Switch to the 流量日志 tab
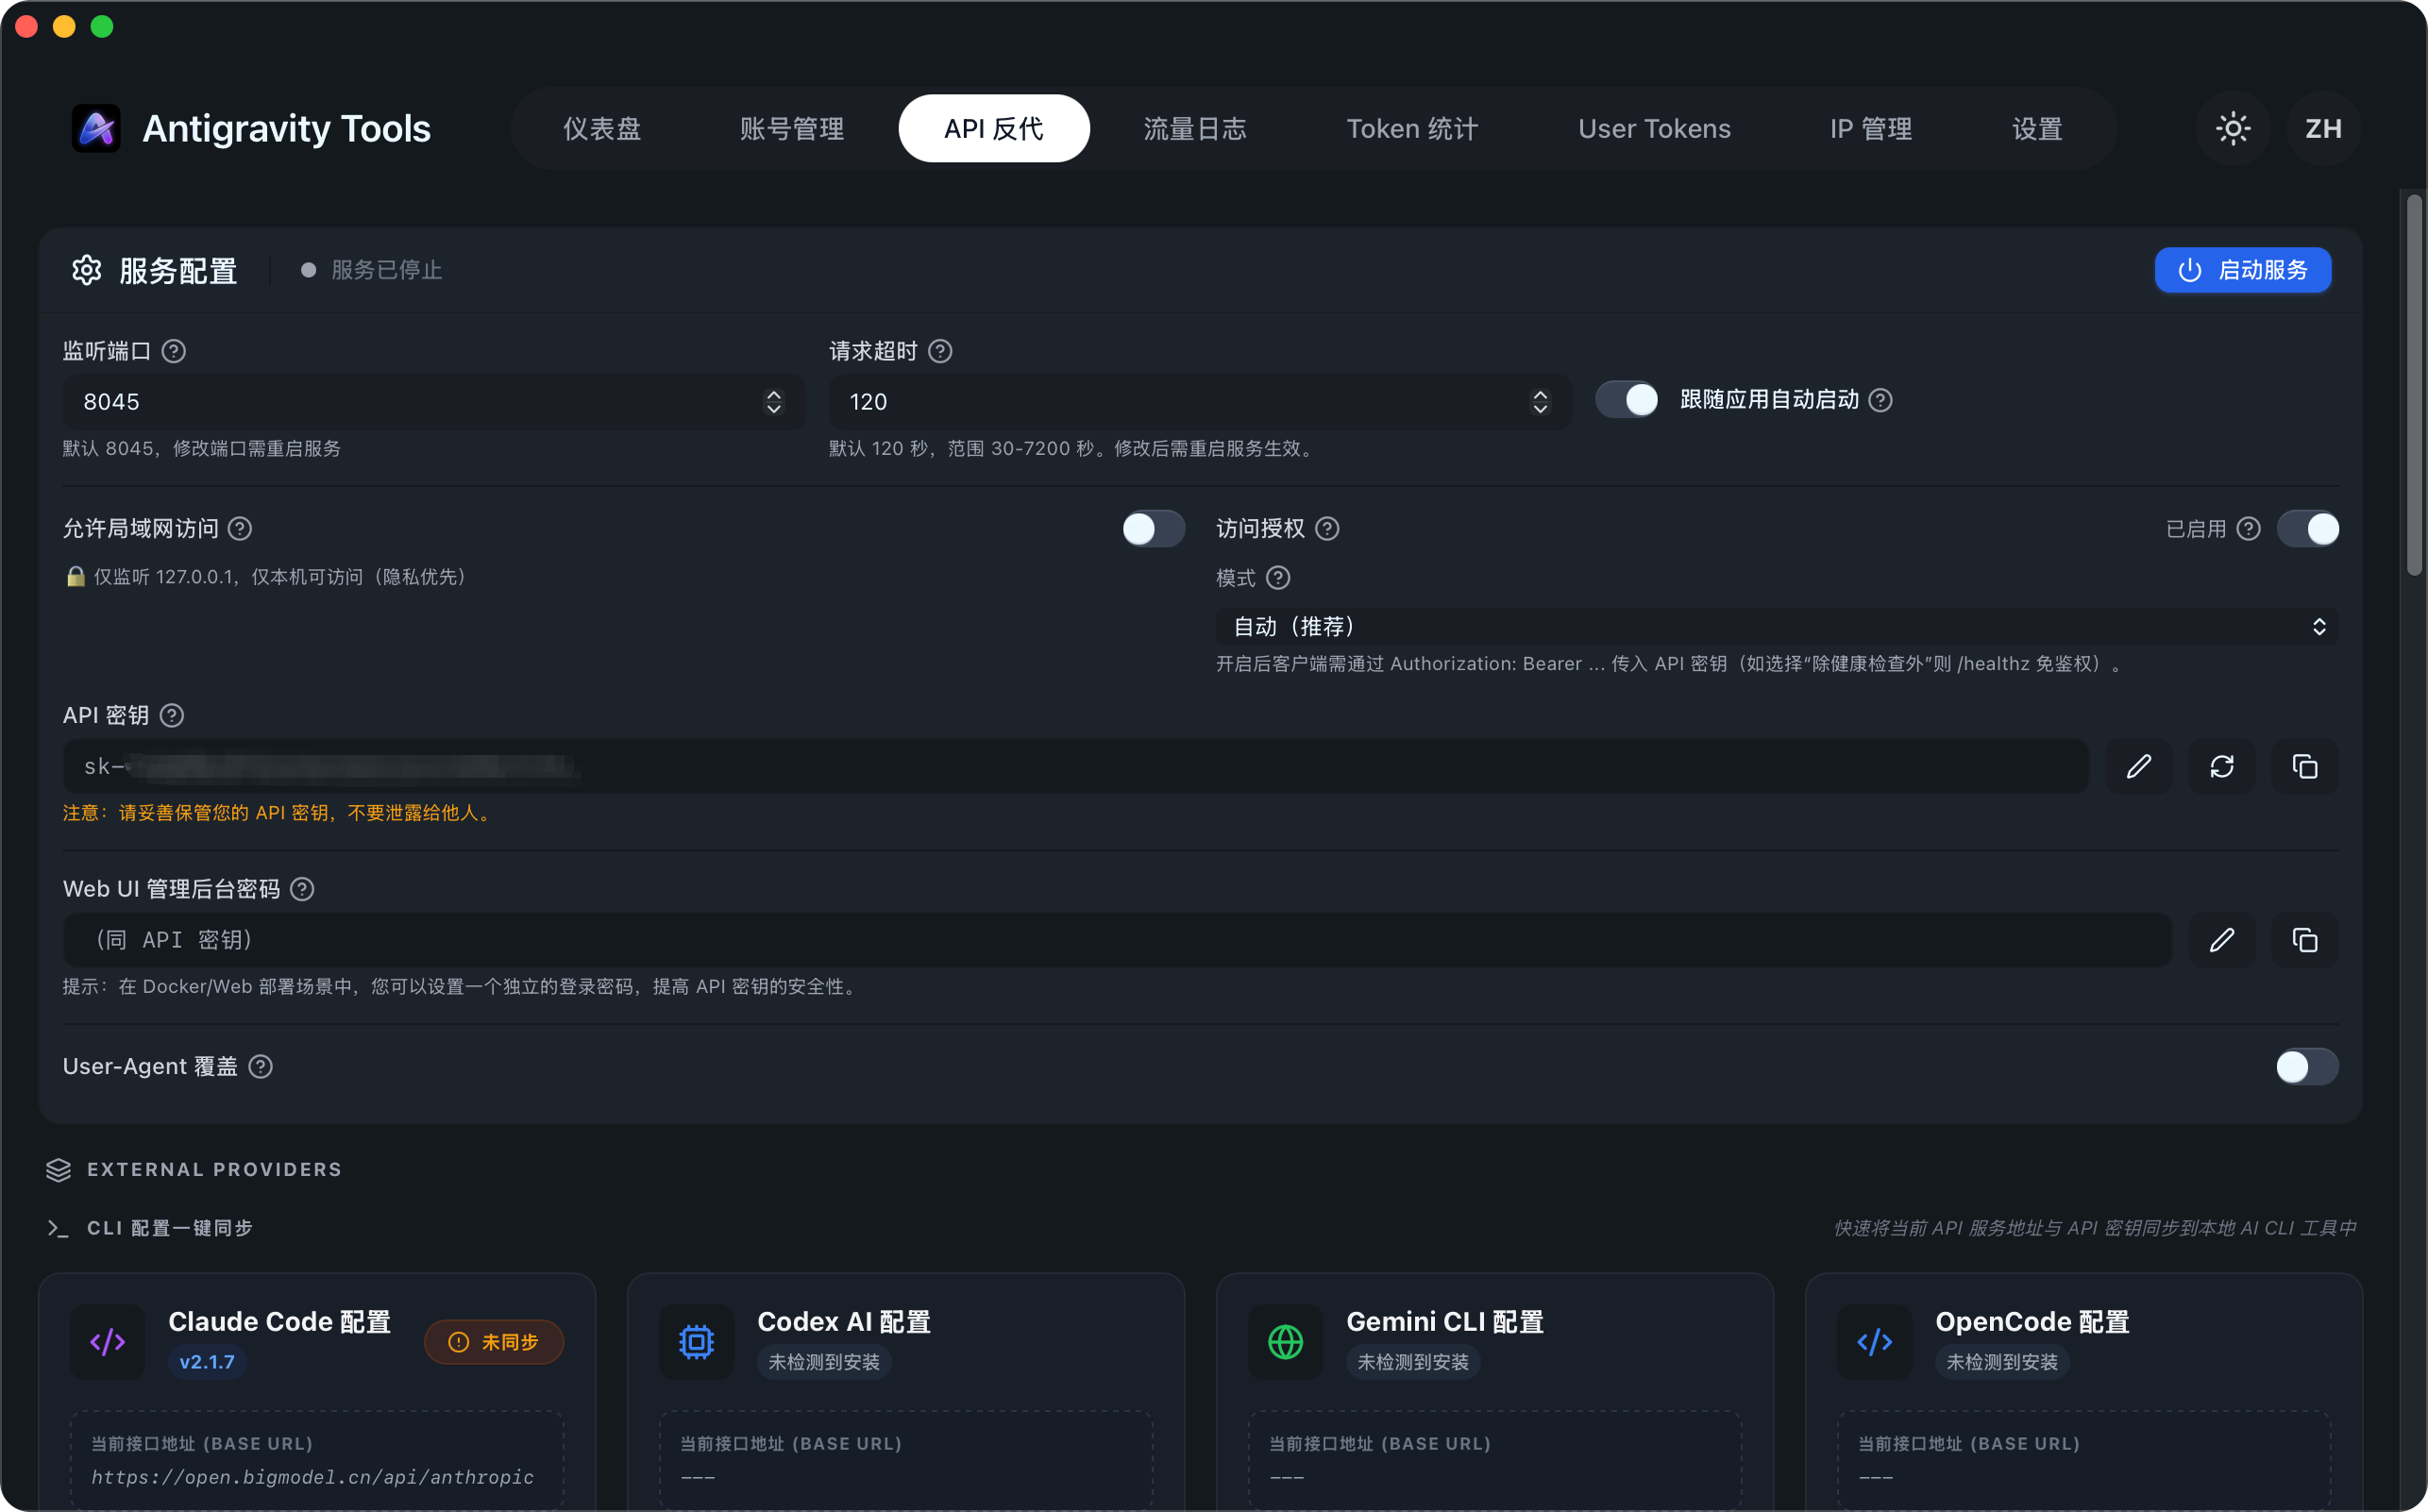 [x=1194, y=128]
